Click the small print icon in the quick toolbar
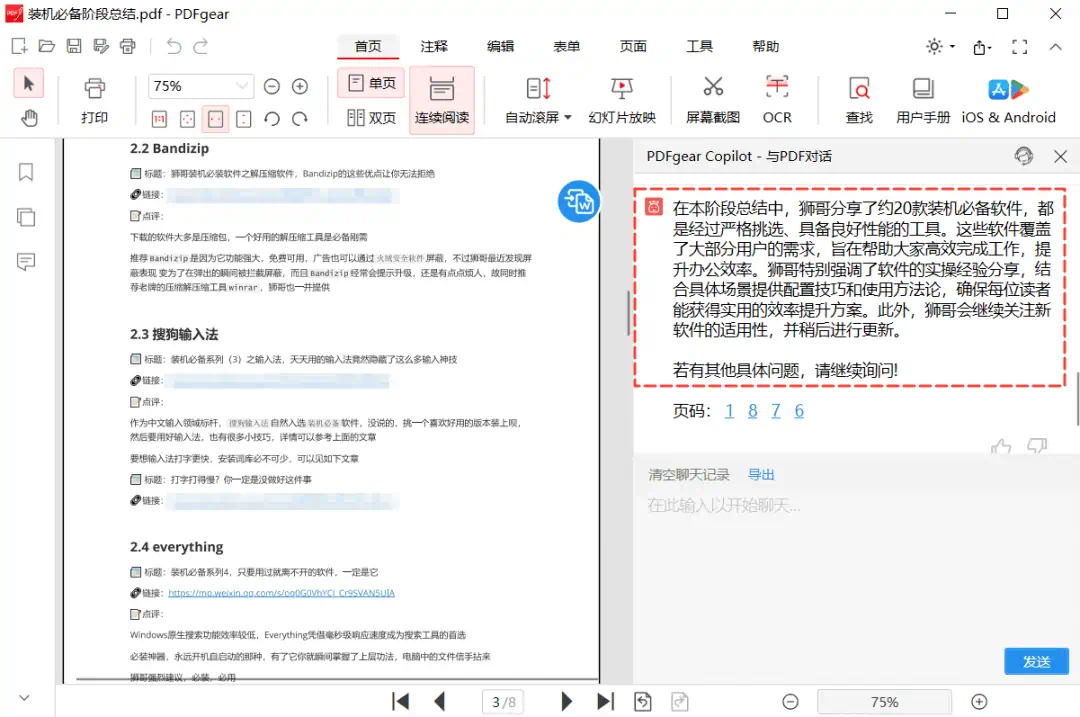The image size is (1080, 717). [x=127, y=46]
